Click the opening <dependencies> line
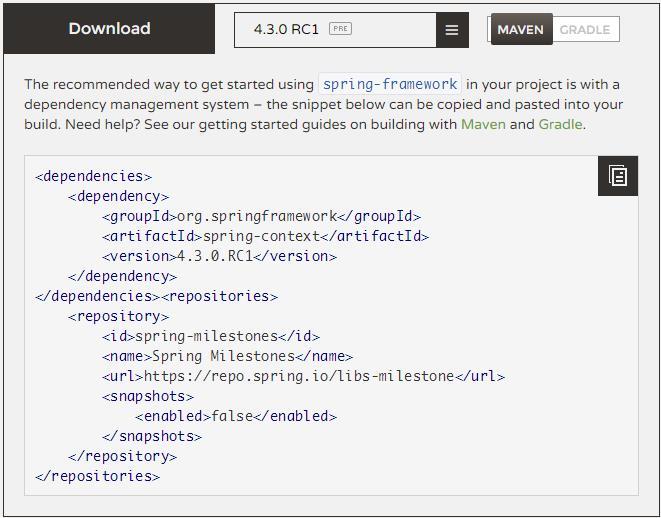The height and width of the screenshot is (518, 661). [x=94, y=176]
